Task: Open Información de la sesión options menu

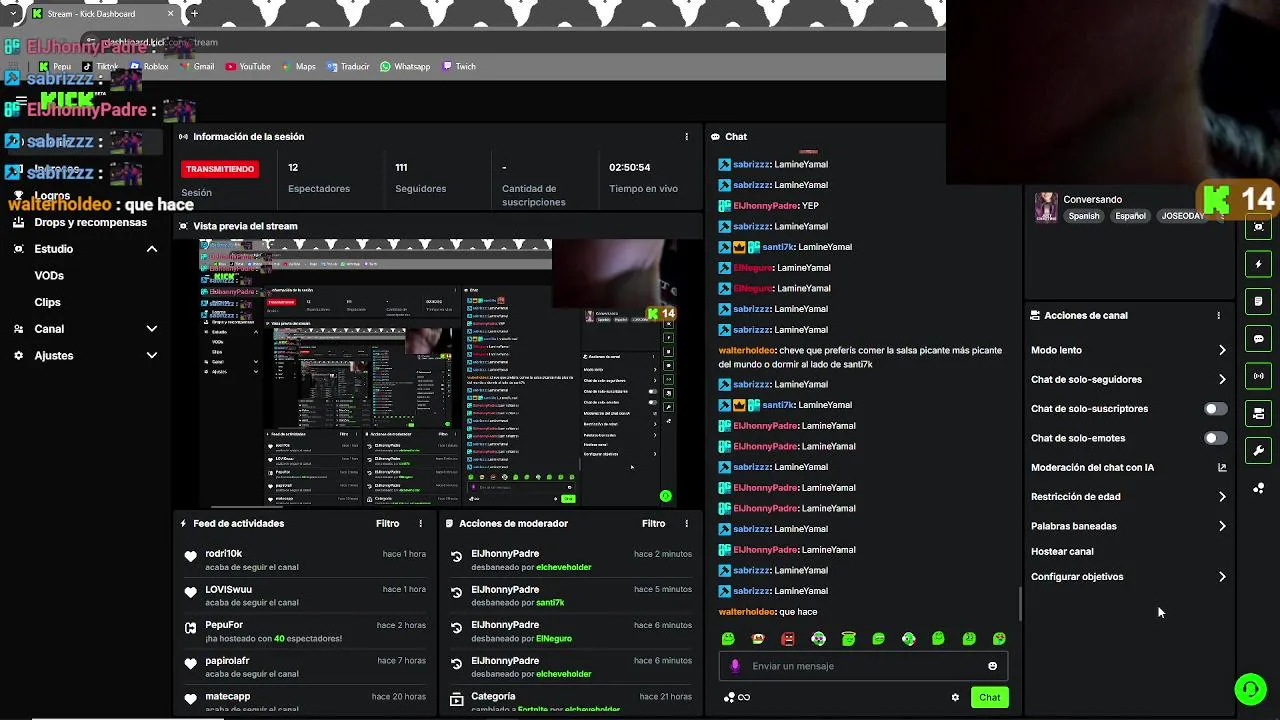Action: point(686,136)
